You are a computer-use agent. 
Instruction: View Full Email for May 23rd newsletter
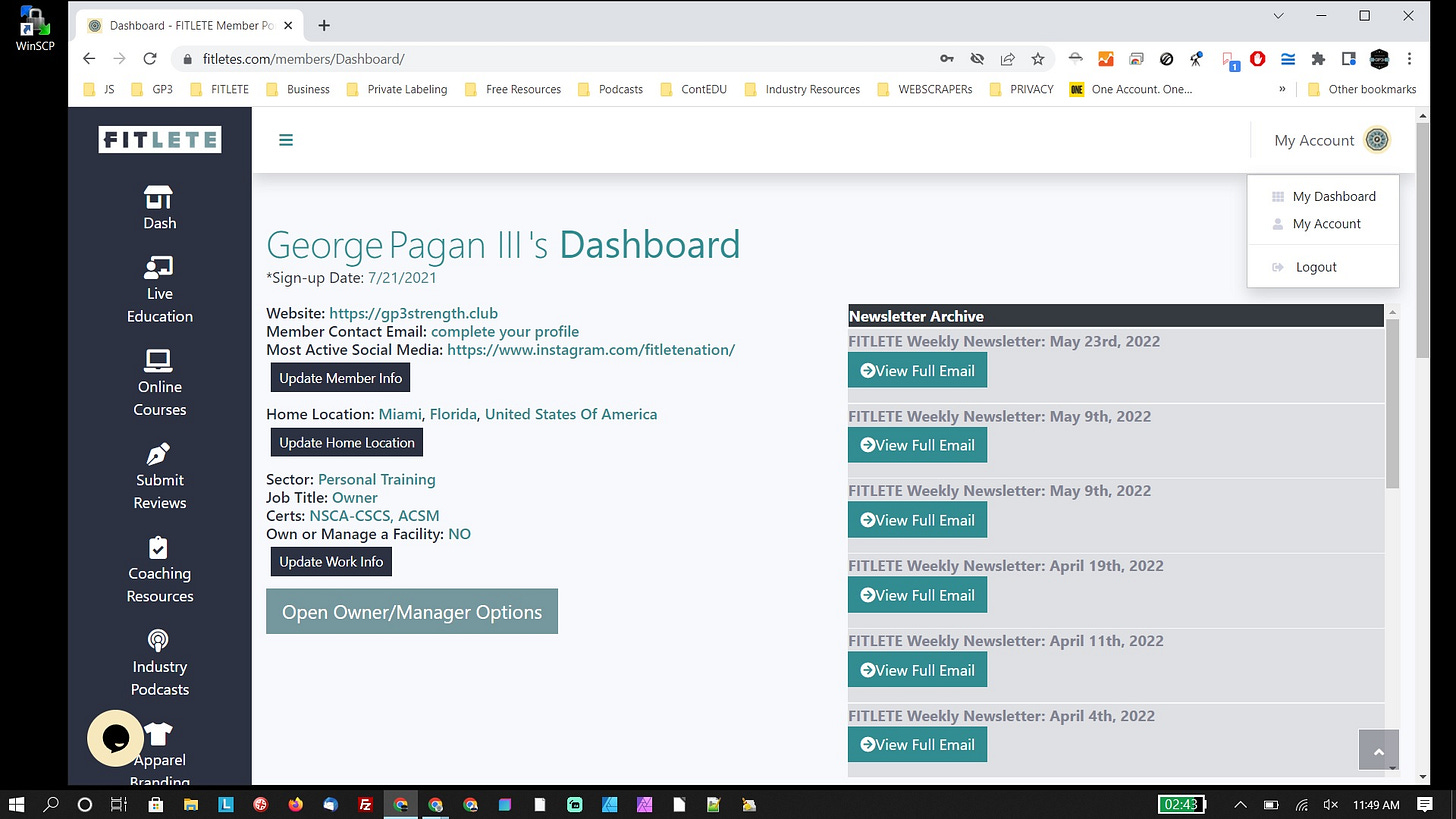917,370
